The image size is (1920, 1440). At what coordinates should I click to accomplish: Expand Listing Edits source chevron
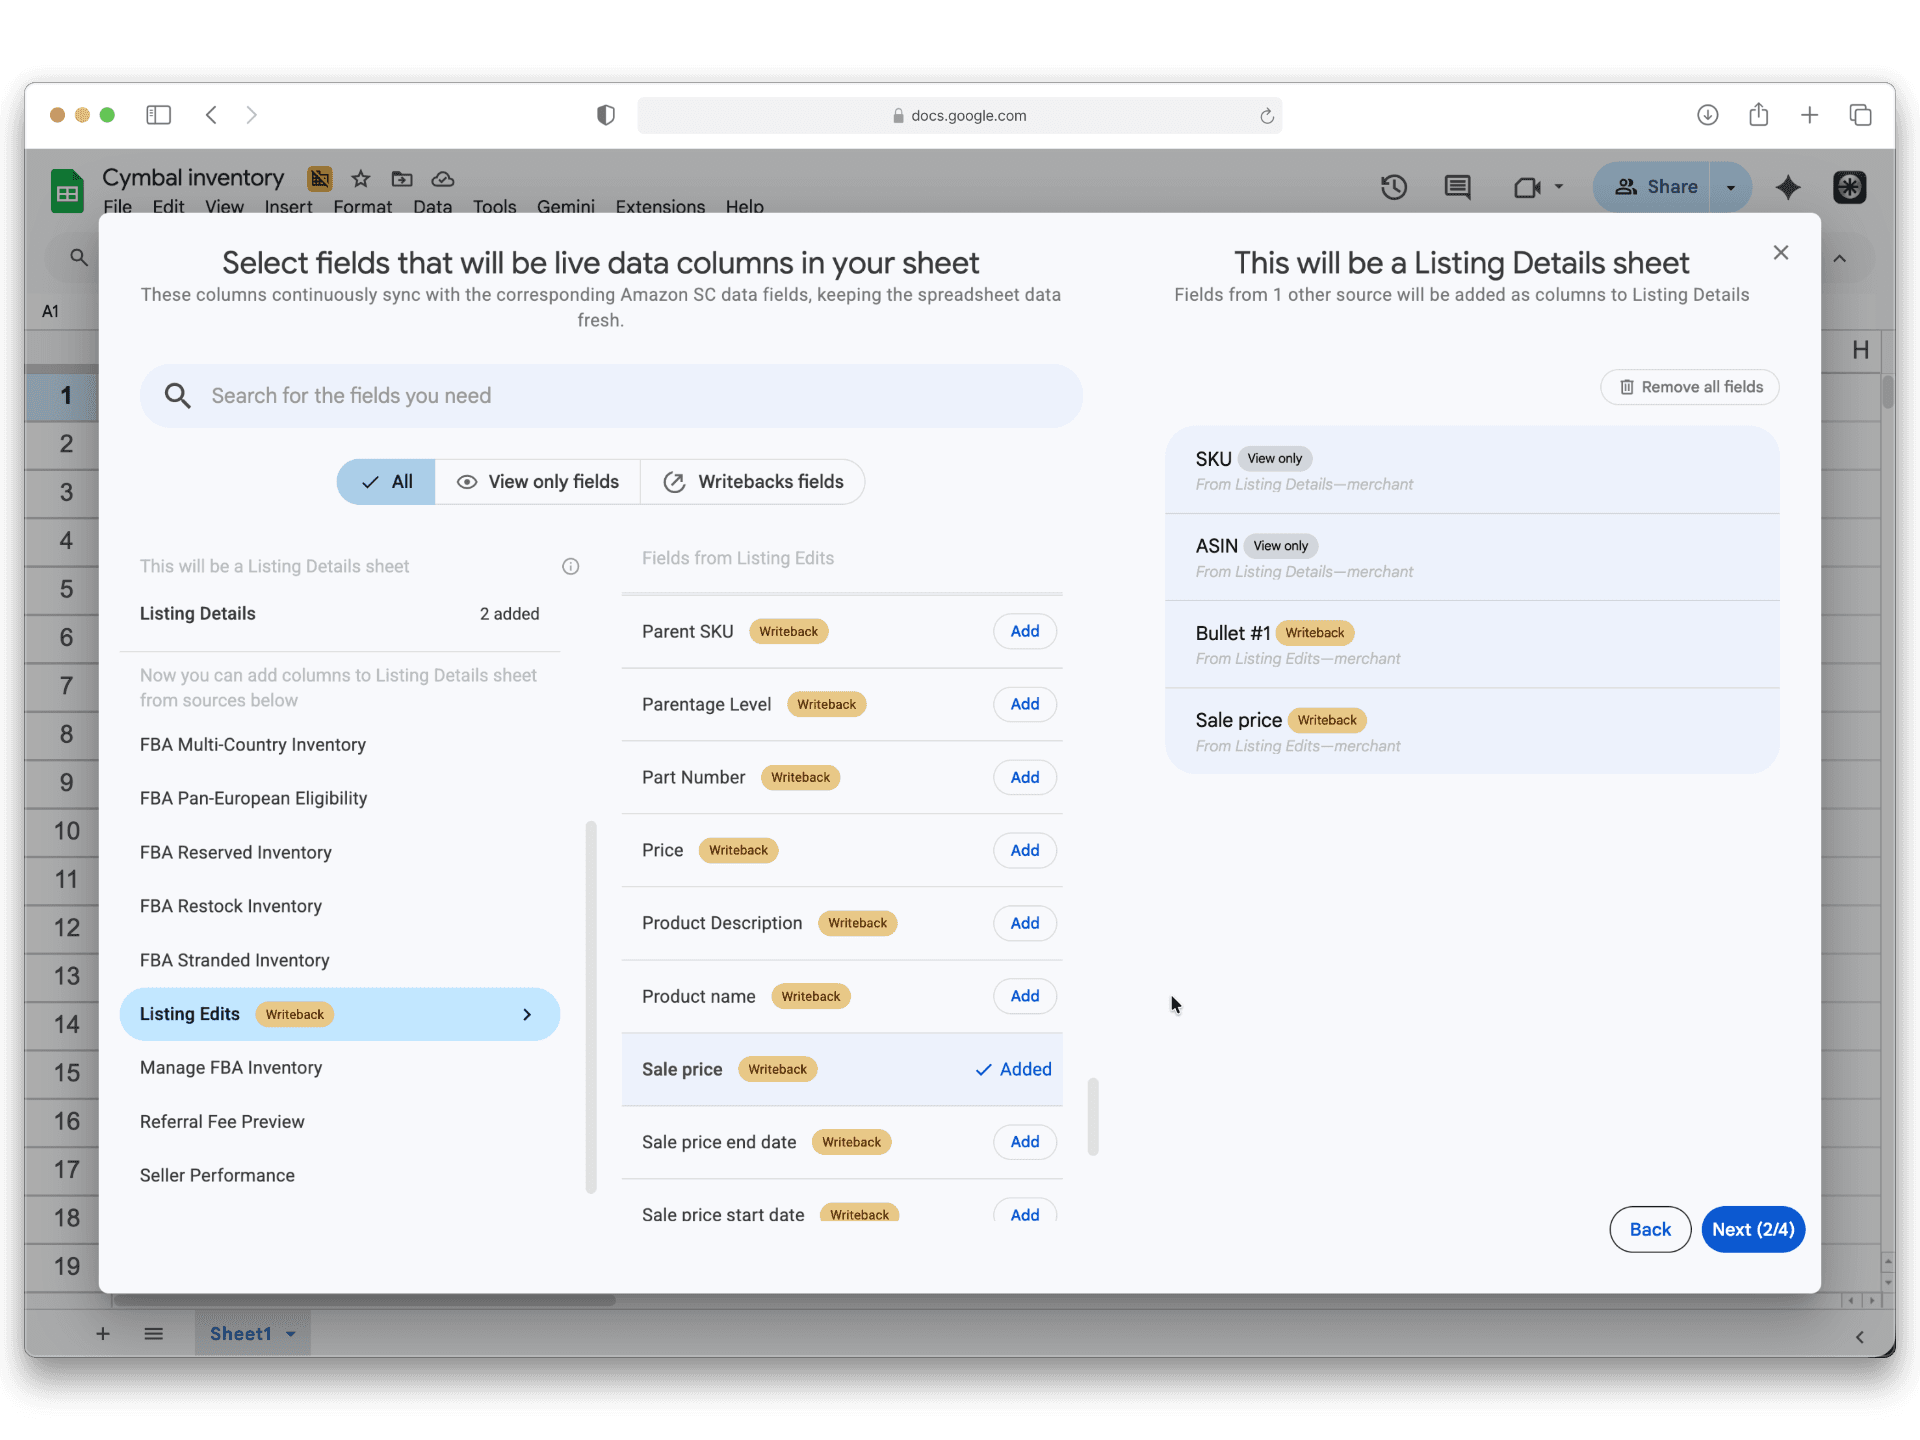coord(527,1015)
